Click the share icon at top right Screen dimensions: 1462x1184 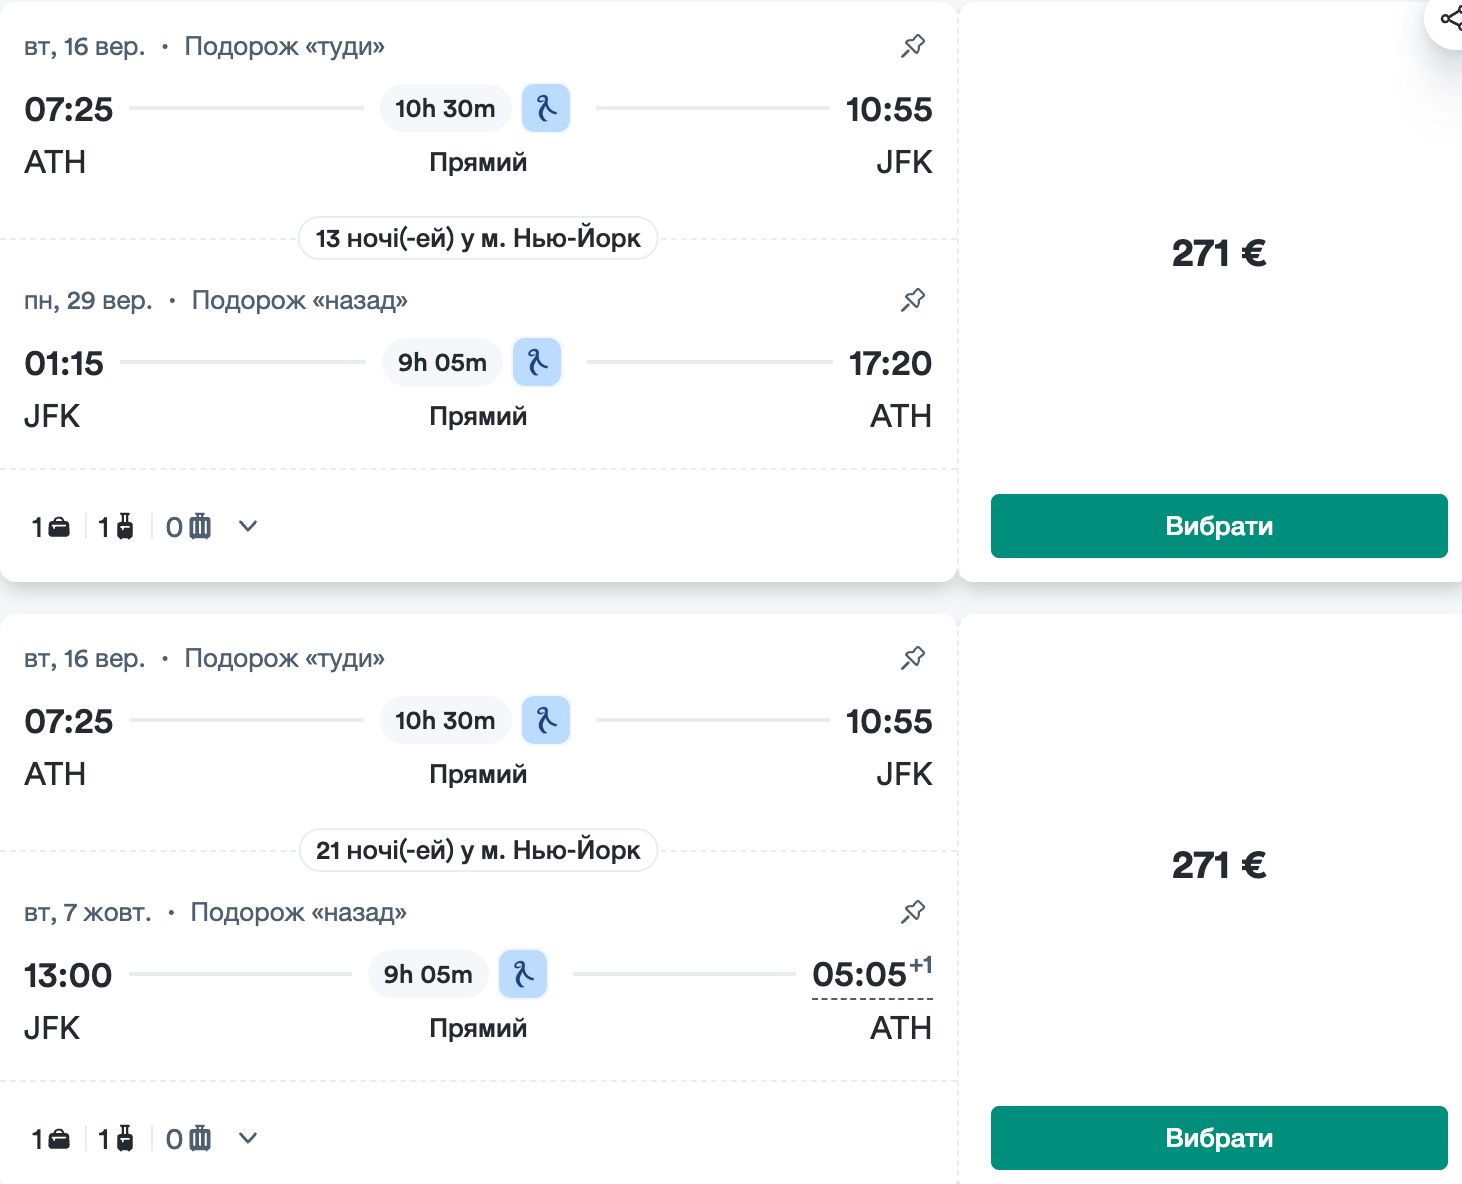1449,19
